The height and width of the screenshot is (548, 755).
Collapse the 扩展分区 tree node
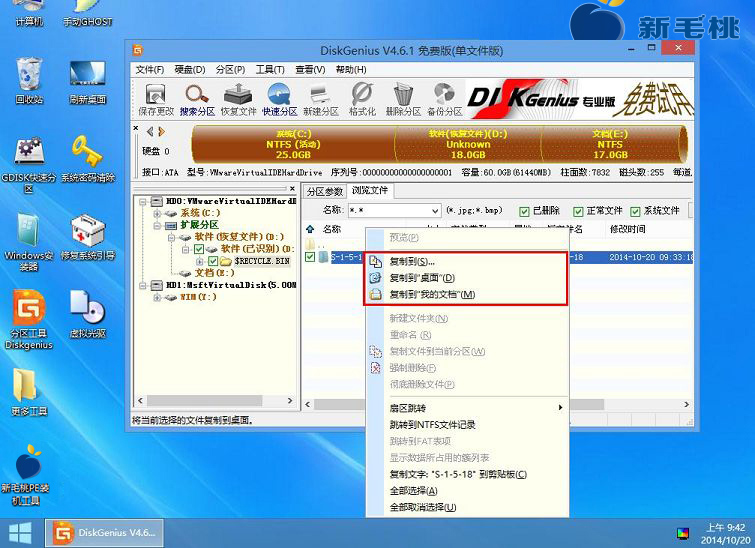(x=157, y=225)
